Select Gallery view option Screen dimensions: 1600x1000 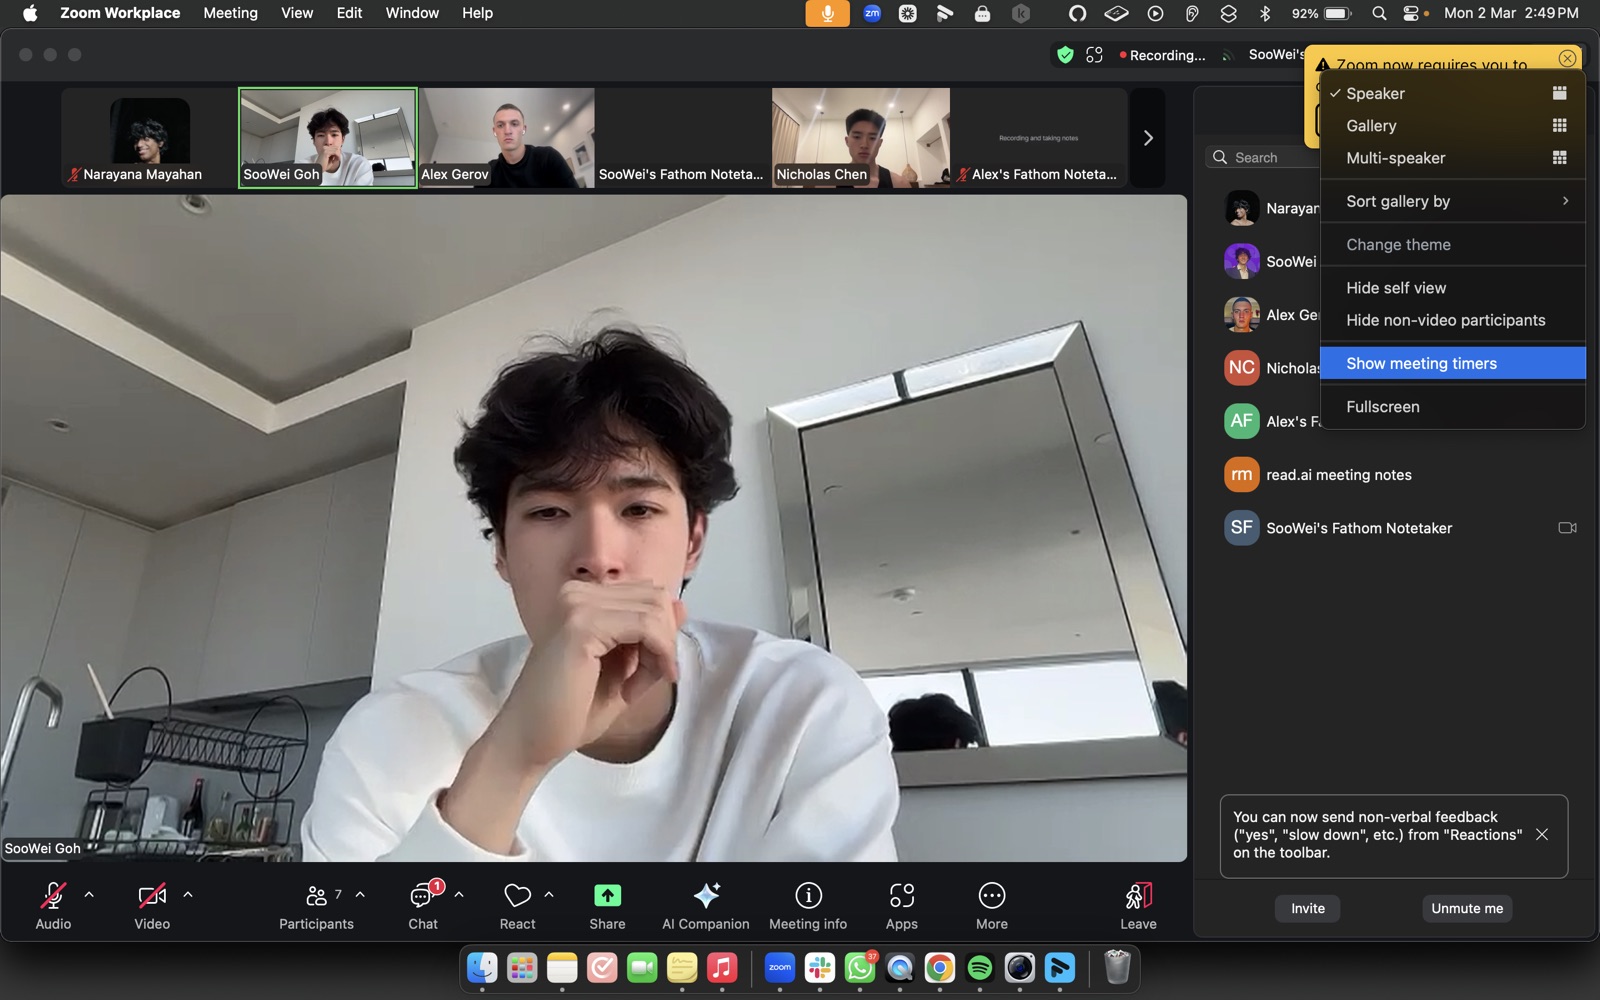pyautogui.click(x=1453, y=126)
